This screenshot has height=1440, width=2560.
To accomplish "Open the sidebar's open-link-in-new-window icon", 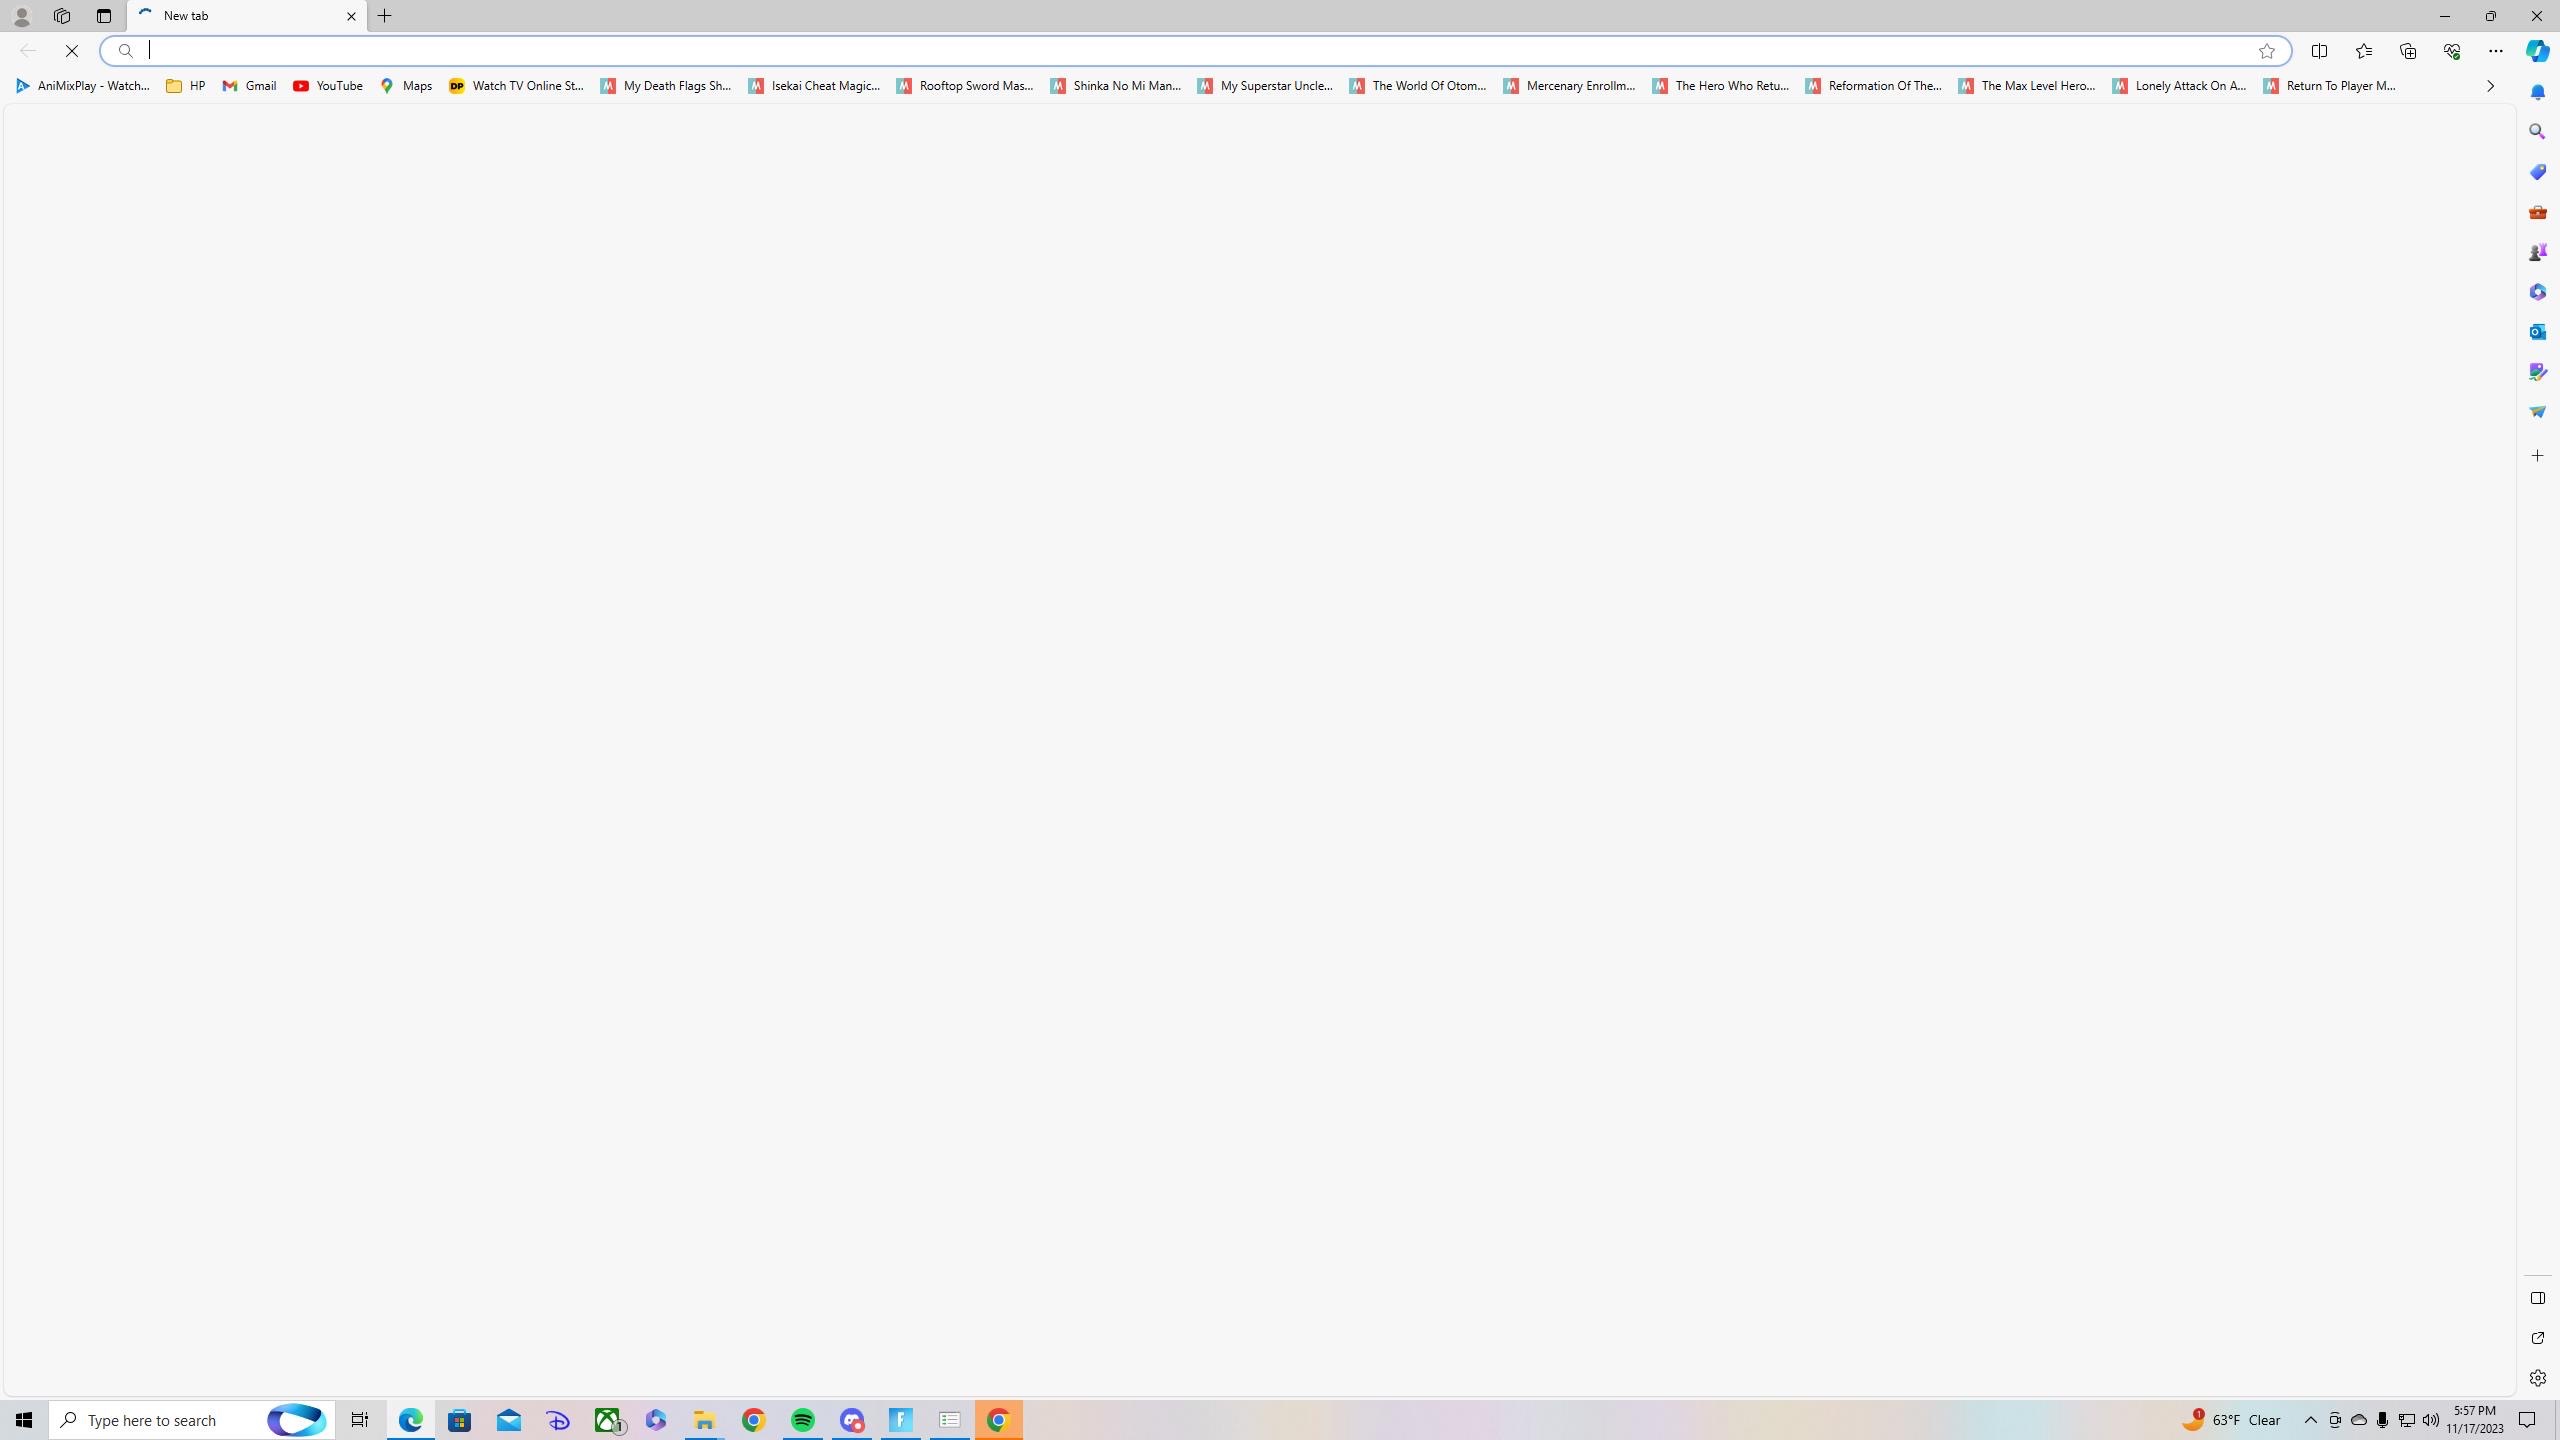I will (2537, 1338).
